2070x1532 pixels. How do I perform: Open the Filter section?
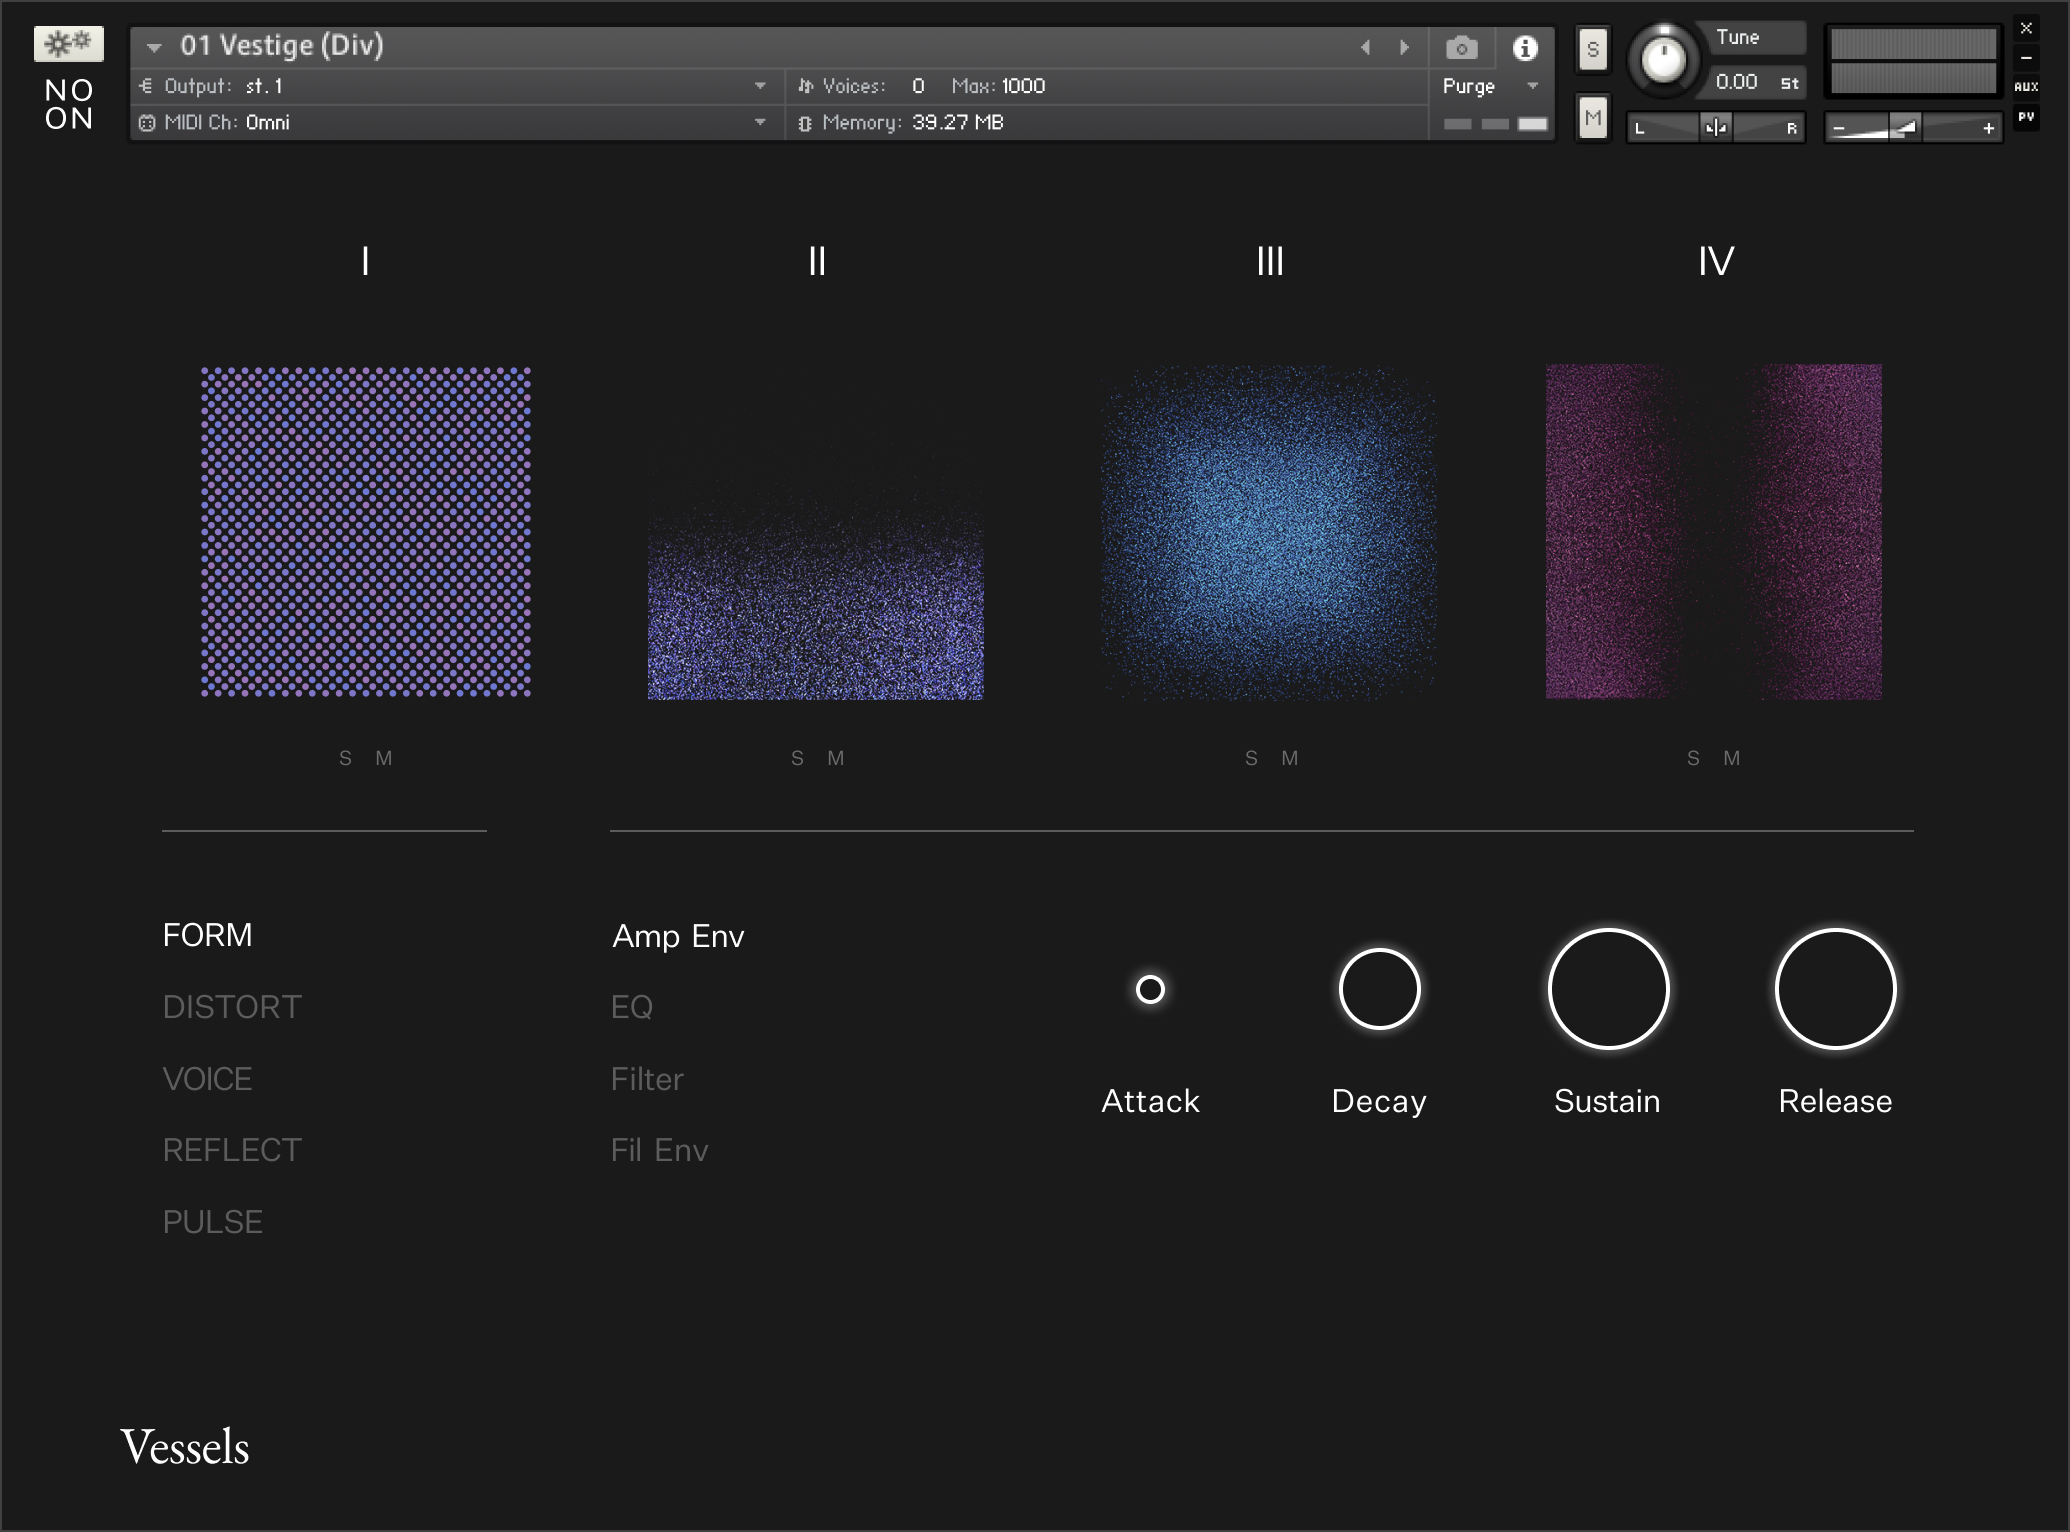646,1078
